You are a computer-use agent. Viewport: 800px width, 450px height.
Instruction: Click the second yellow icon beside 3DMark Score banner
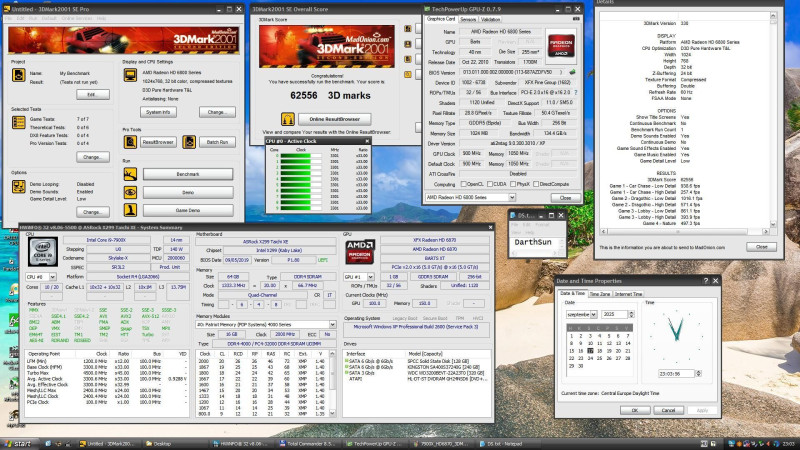pyautogui.click(x=408, y=44)
